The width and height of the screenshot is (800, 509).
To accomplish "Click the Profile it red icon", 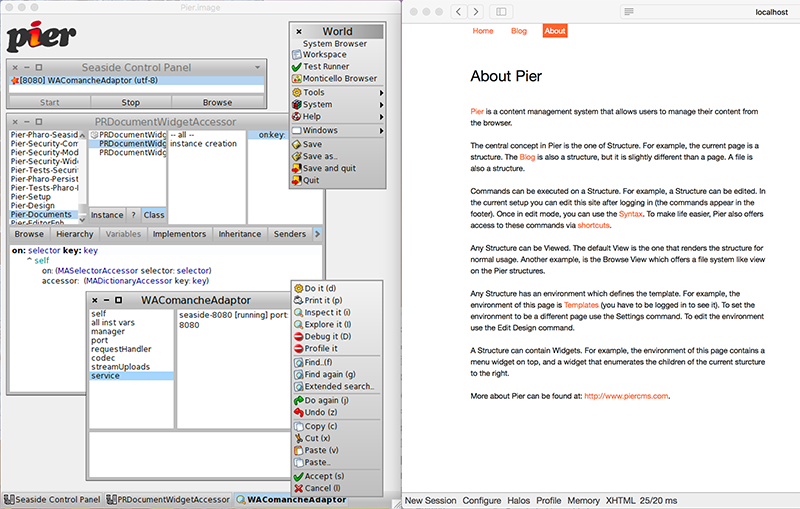I will (299, 349).
